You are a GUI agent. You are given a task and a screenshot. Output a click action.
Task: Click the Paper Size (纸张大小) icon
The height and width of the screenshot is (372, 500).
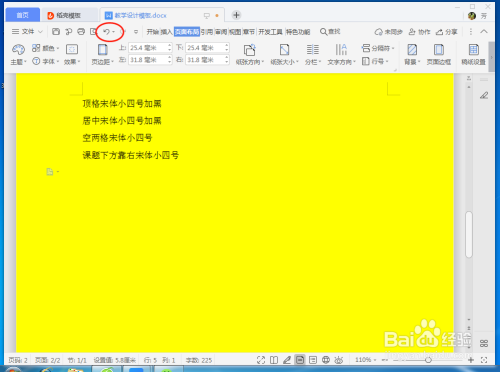(284, 50)
